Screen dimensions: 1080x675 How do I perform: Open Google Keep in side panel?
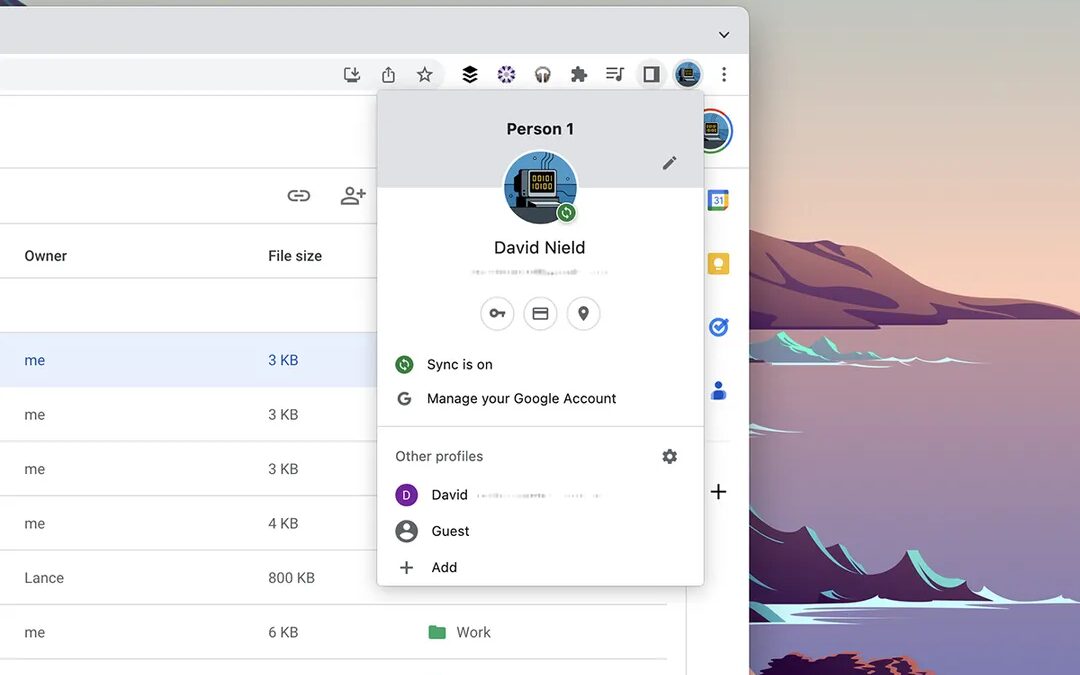point(718,264)
